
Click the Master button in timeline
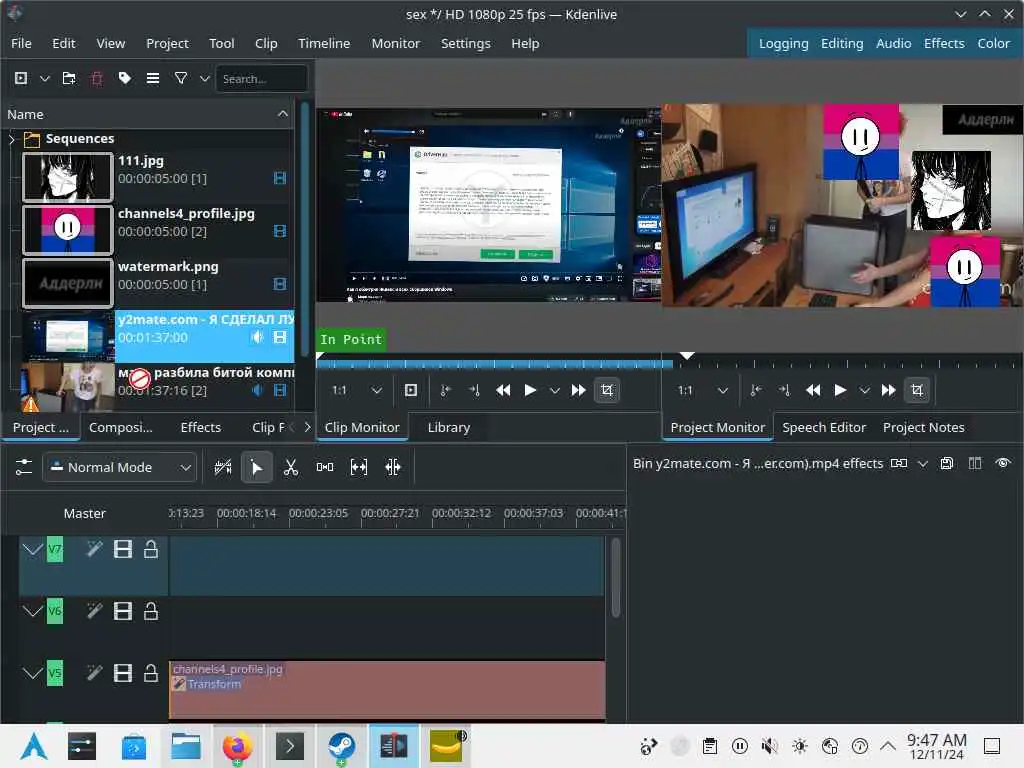click(84, 513)
